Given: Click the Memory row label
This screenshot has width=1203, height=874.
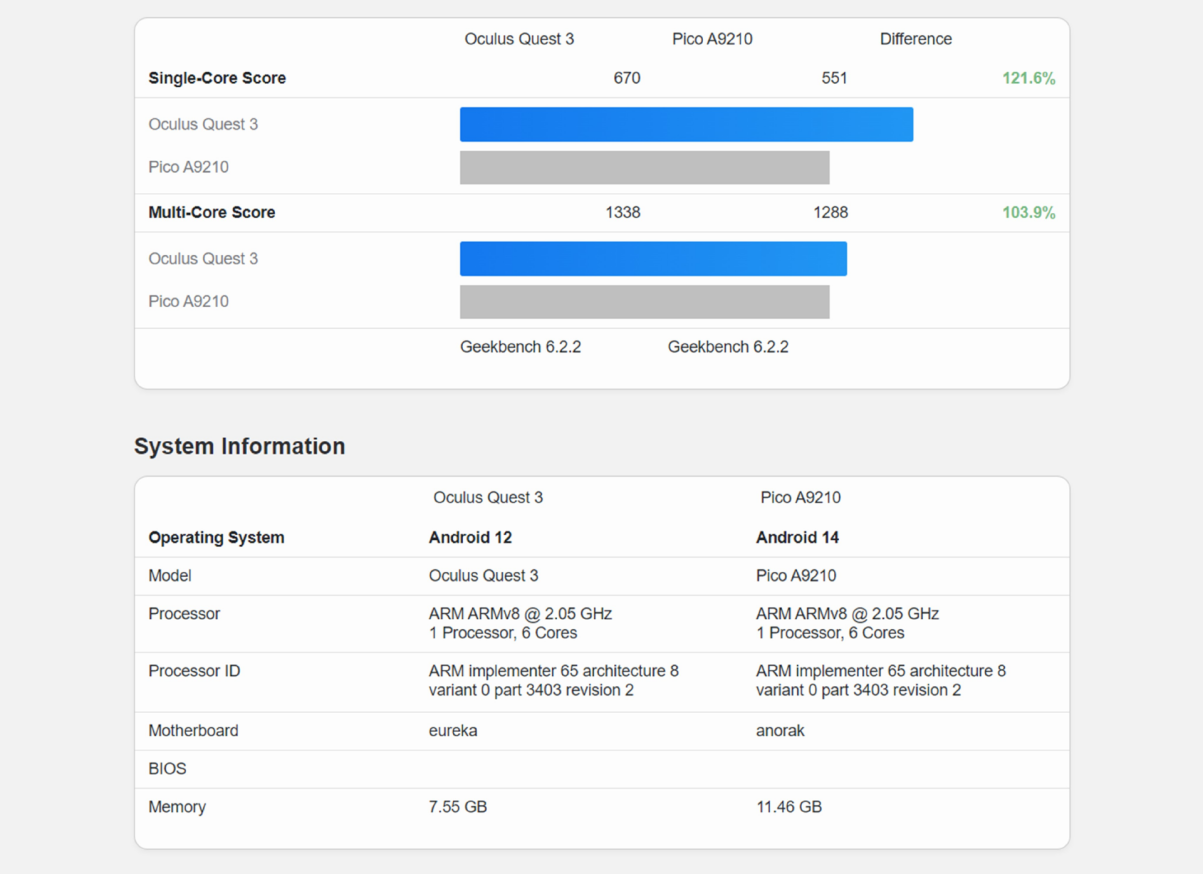Looking at the screenshot, I should (177, 806).
